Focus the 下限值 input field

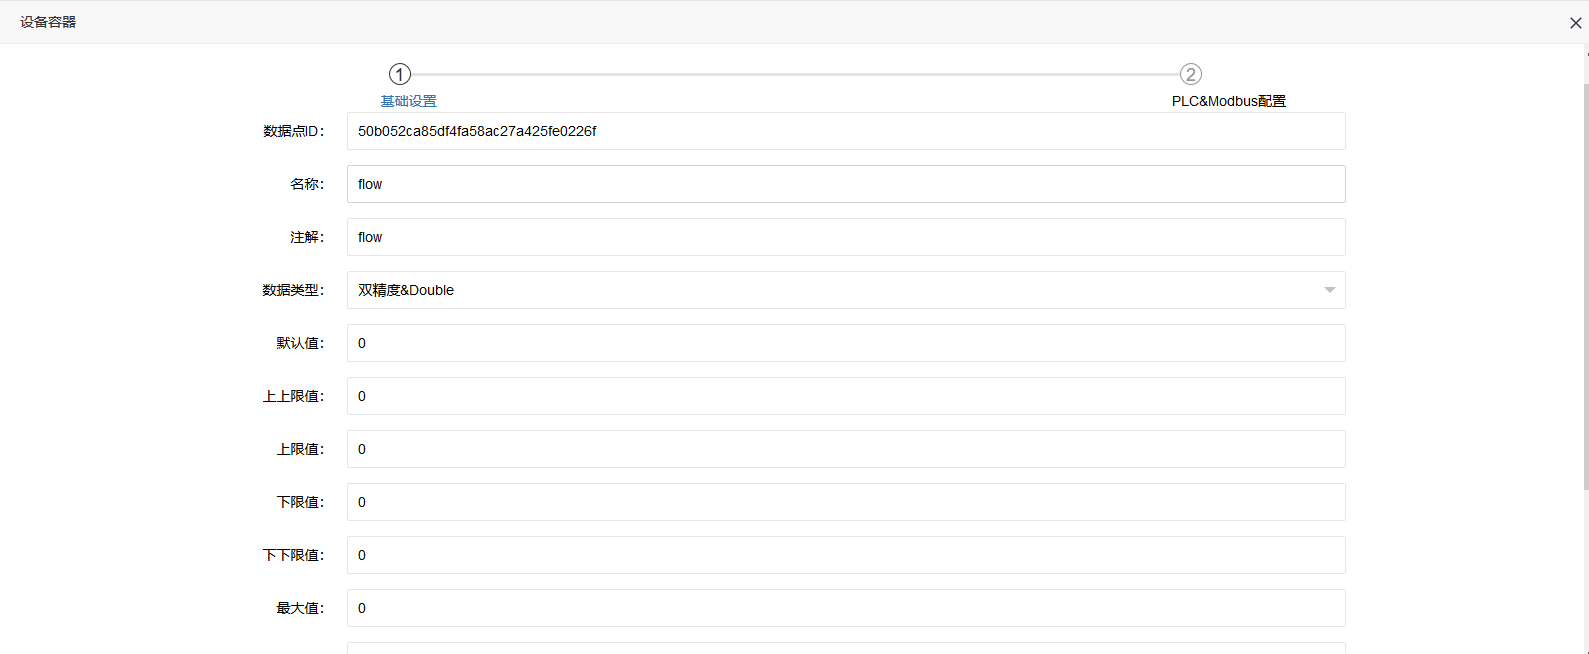click(845, 502)
